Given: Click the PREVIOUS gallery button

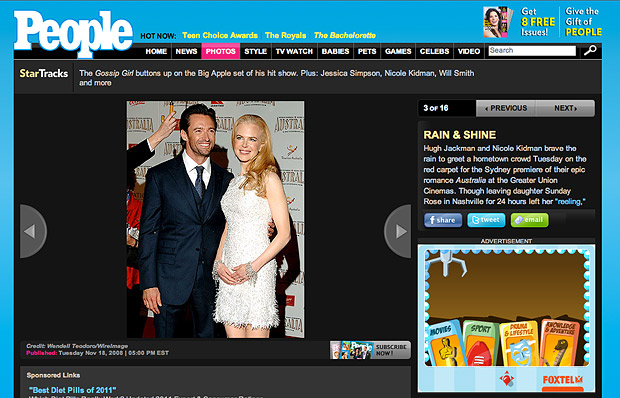Looking at the screenshot, I should click(x=506, y=108).
